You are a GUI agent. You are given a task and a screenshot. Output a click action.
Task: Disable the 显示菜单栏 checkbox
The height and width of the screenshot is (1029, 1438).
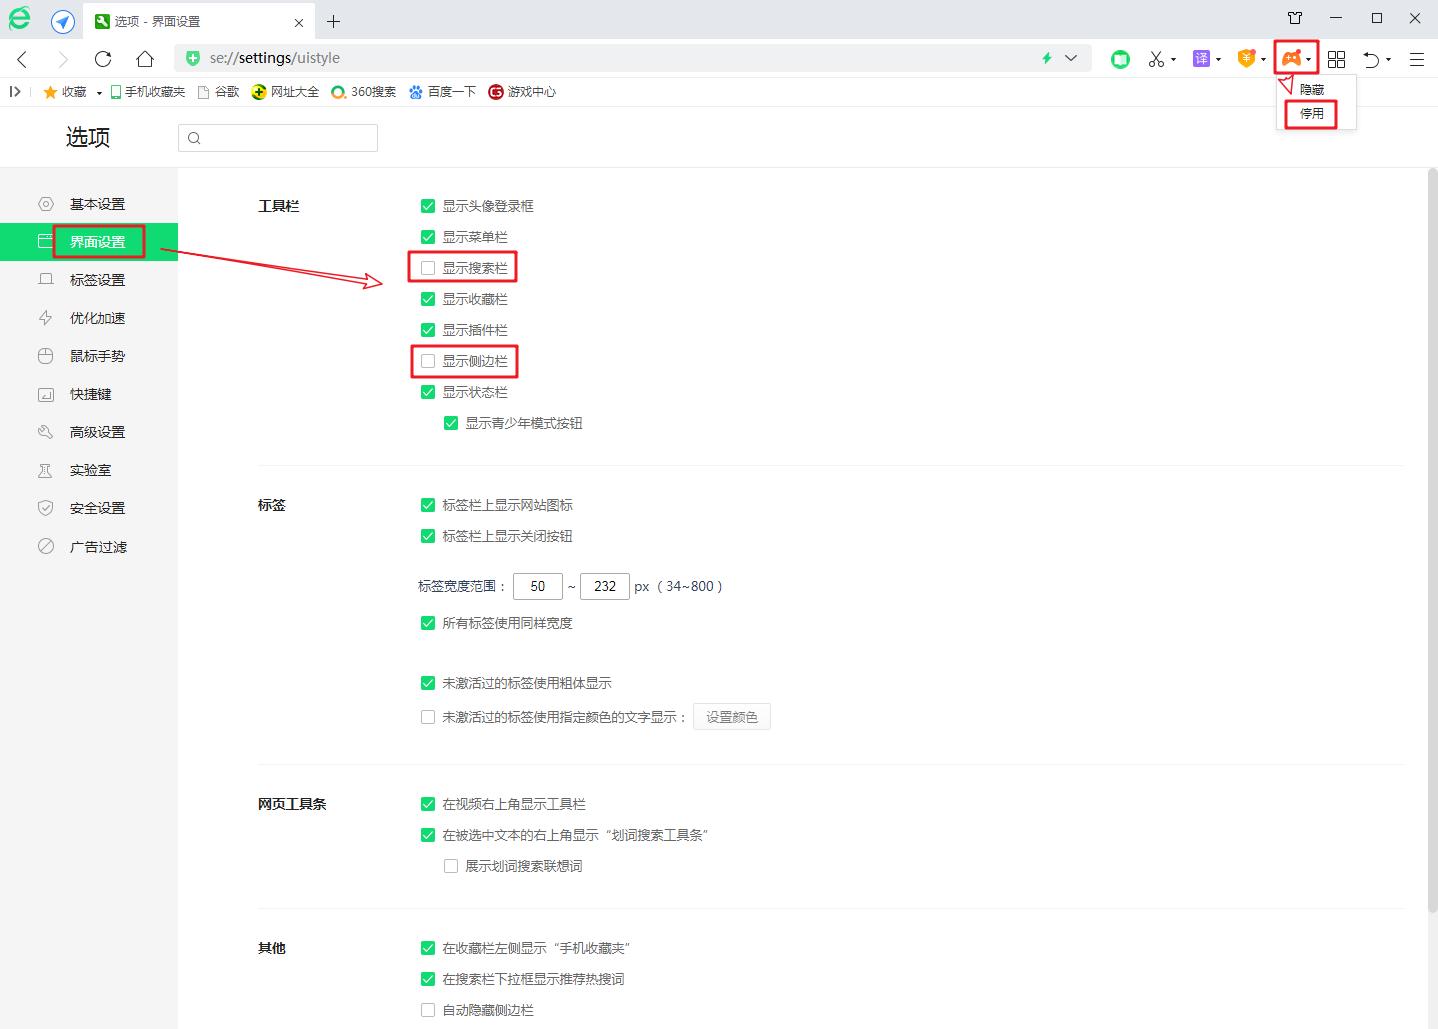coord(428,236)
